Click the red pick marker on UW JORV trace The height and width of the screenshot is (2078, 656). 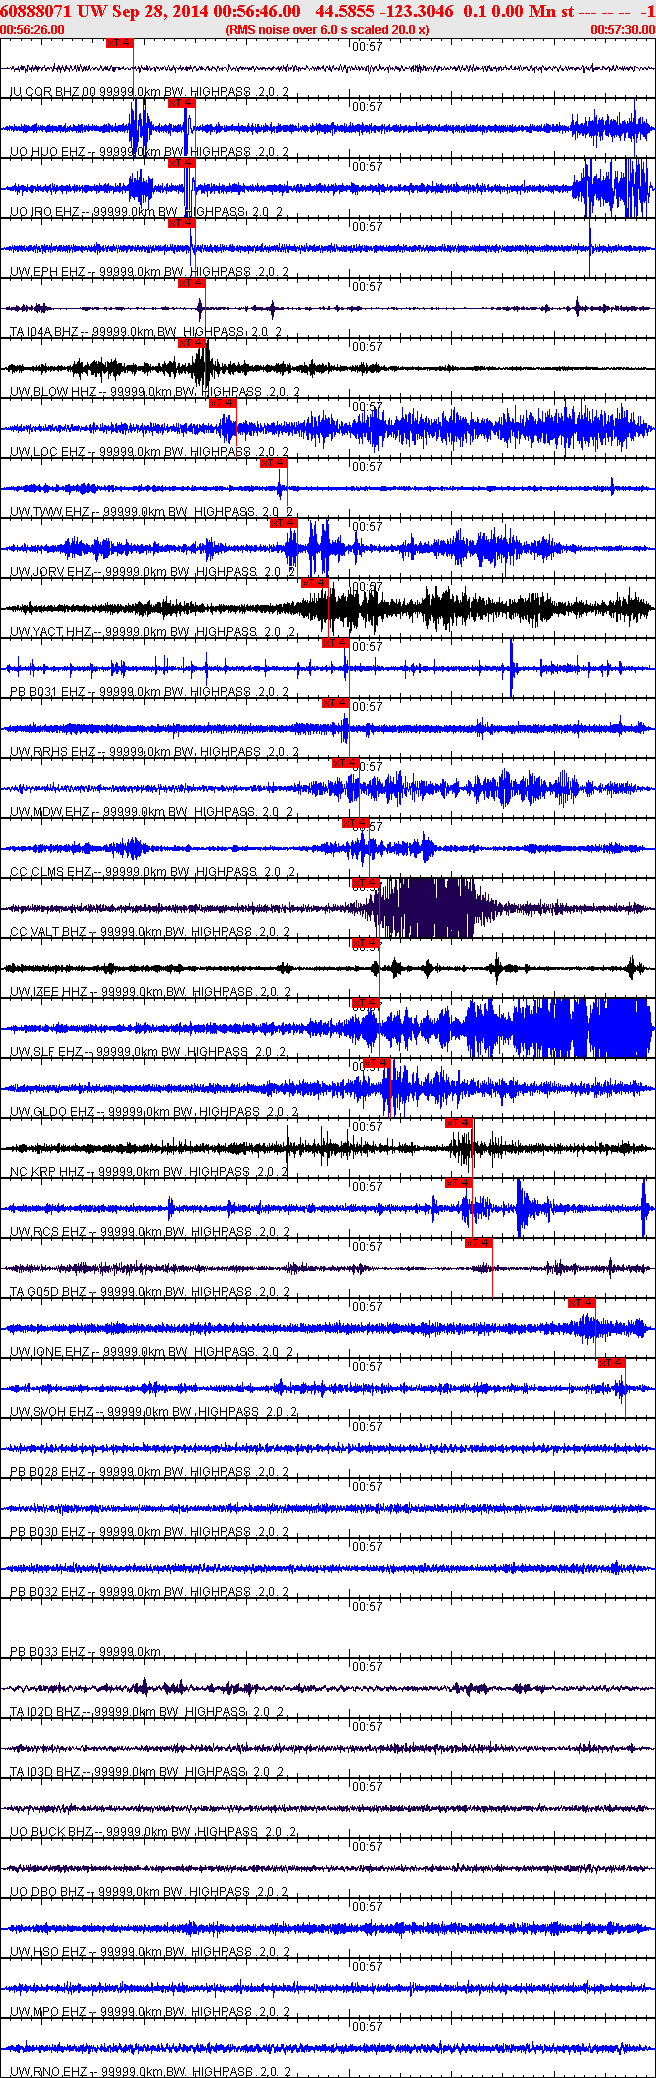283,523
